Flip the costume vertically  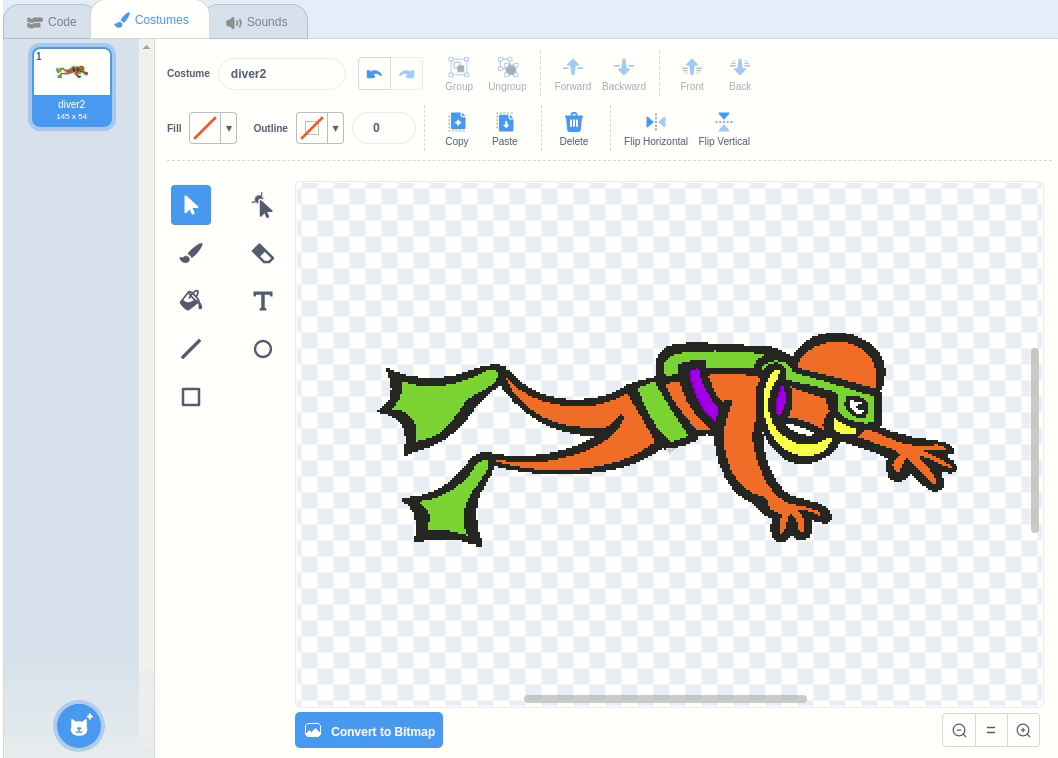pos(724,129)
